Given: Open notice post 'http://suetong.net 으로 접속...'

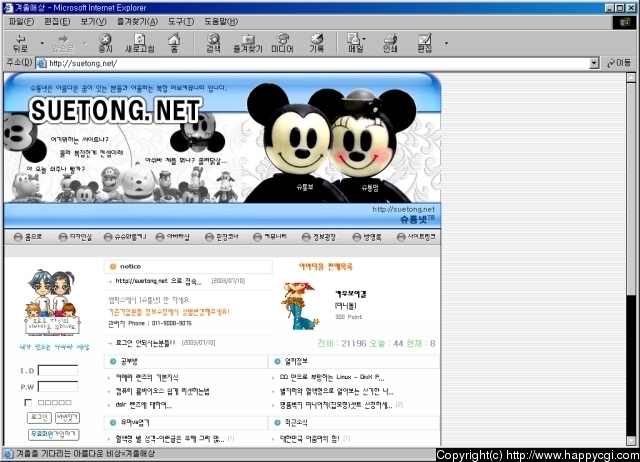Looking at the screenshot, I should point(158,281).
